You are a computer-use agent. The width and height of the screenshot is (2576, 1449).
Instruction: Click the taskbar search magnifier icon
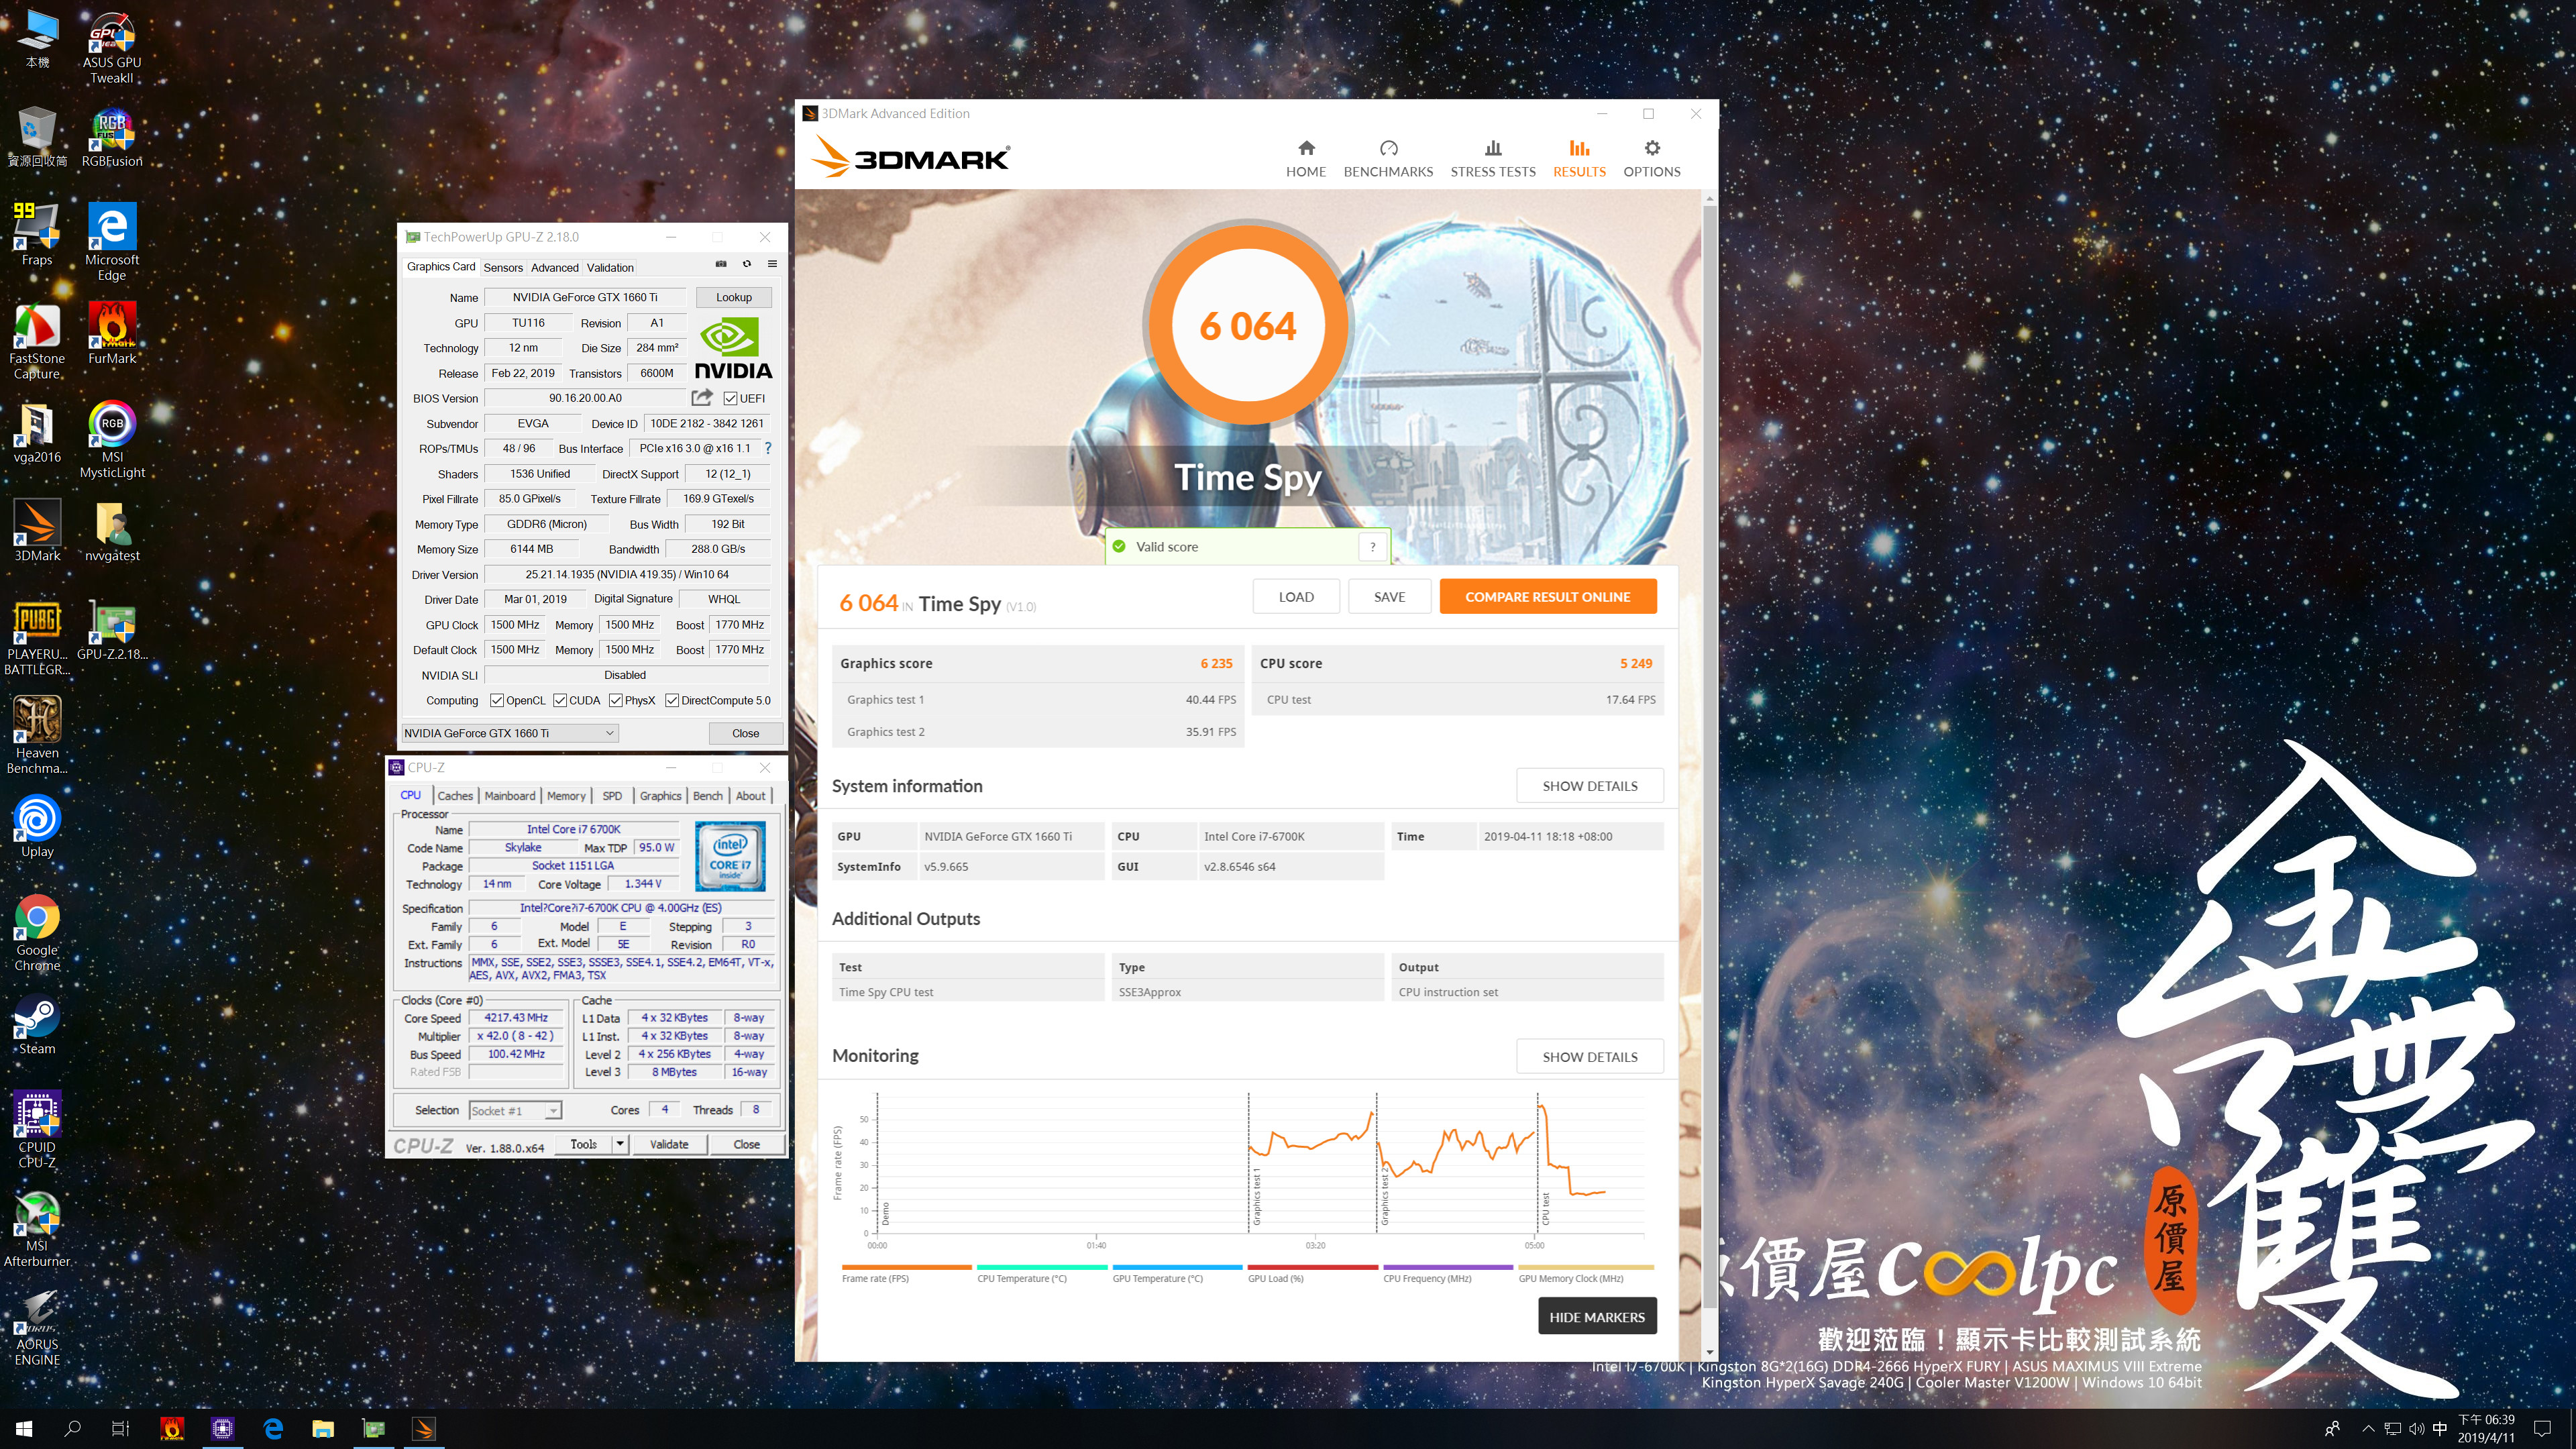click(x=72, y=1428)
